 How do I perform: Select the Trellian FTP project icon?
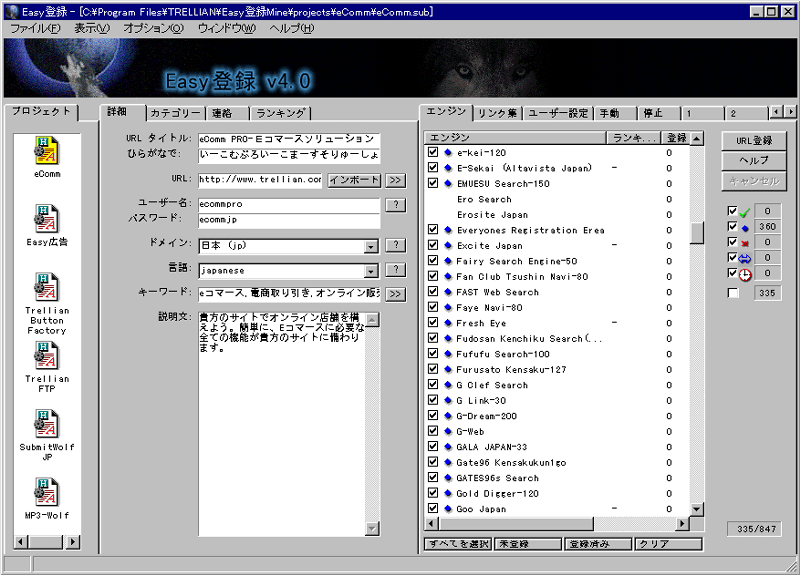[47, 356]
